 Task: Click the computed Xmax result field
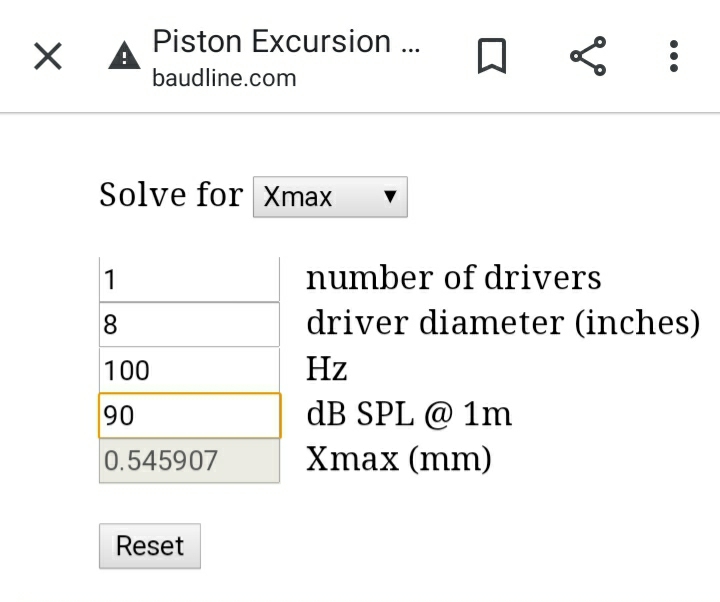pos(189,461)
